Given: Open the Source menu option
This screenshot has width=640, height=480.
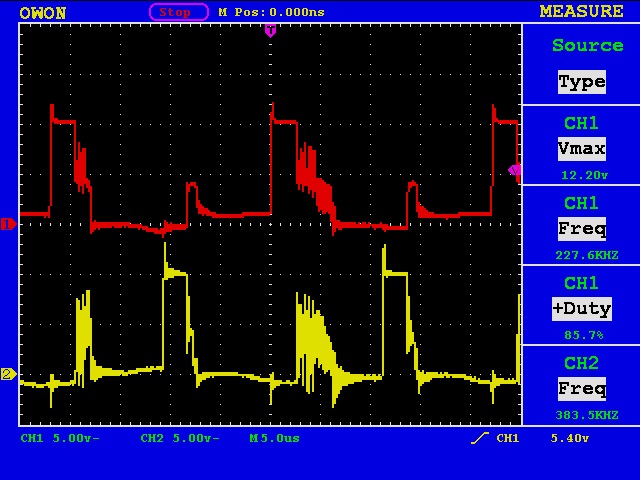Looking at the screenshot, I should [x=587, y=45].
